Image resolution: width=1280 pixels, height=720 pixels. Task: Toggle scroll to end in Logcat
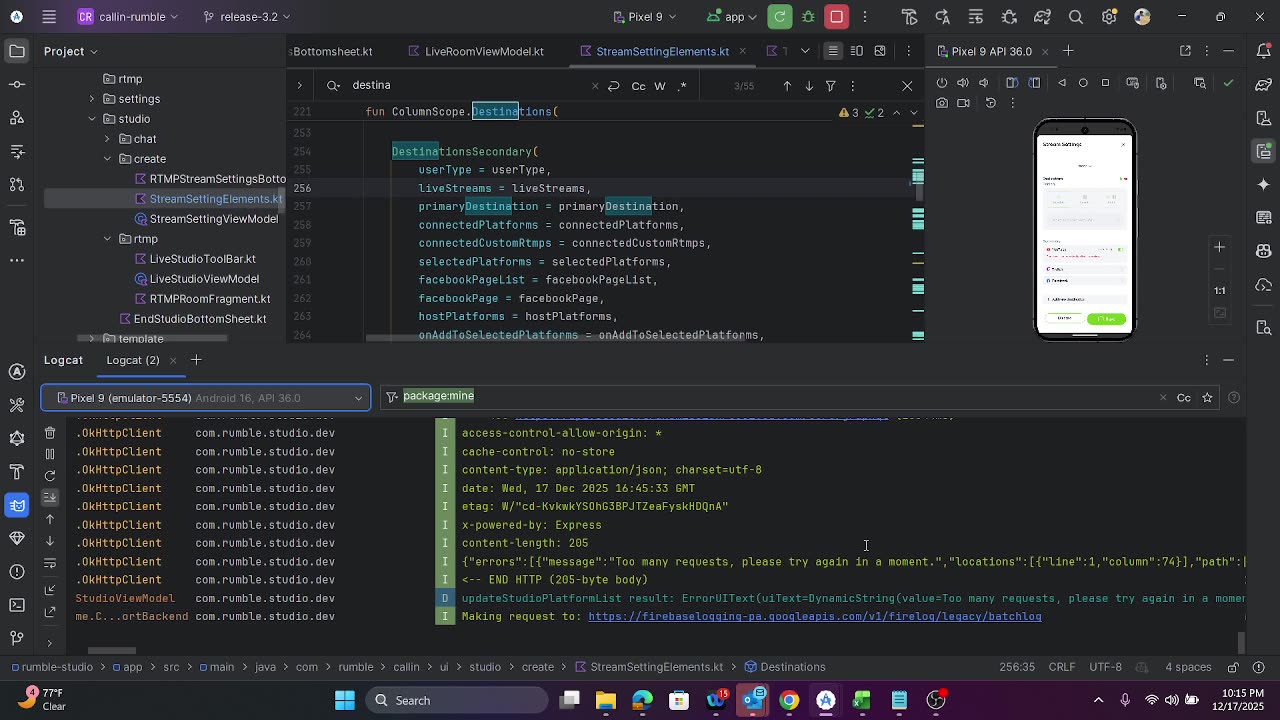pyautogui.click(x=50, y=497)
